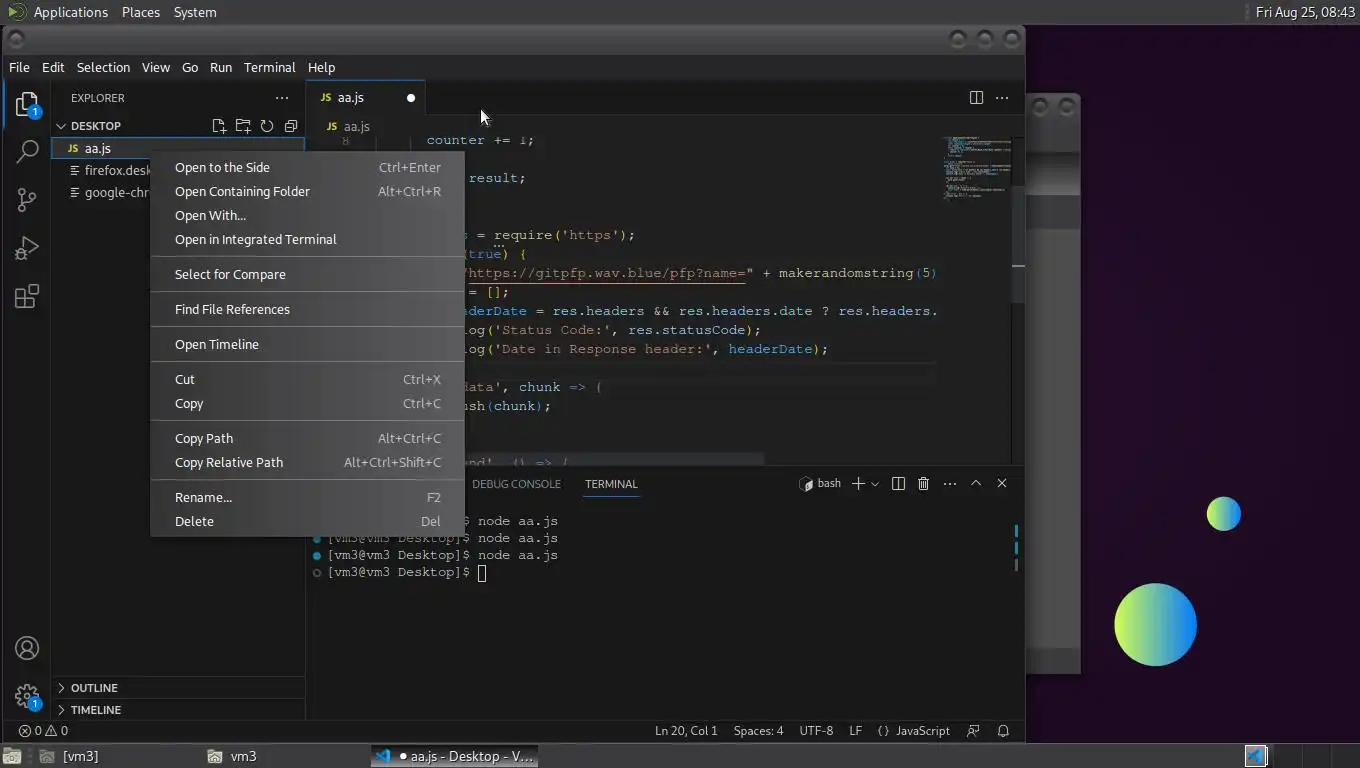Viewport: 1360px width, 768px height.
Task: Collapse all folders in Explorer
Action: [x=291, y=126]
